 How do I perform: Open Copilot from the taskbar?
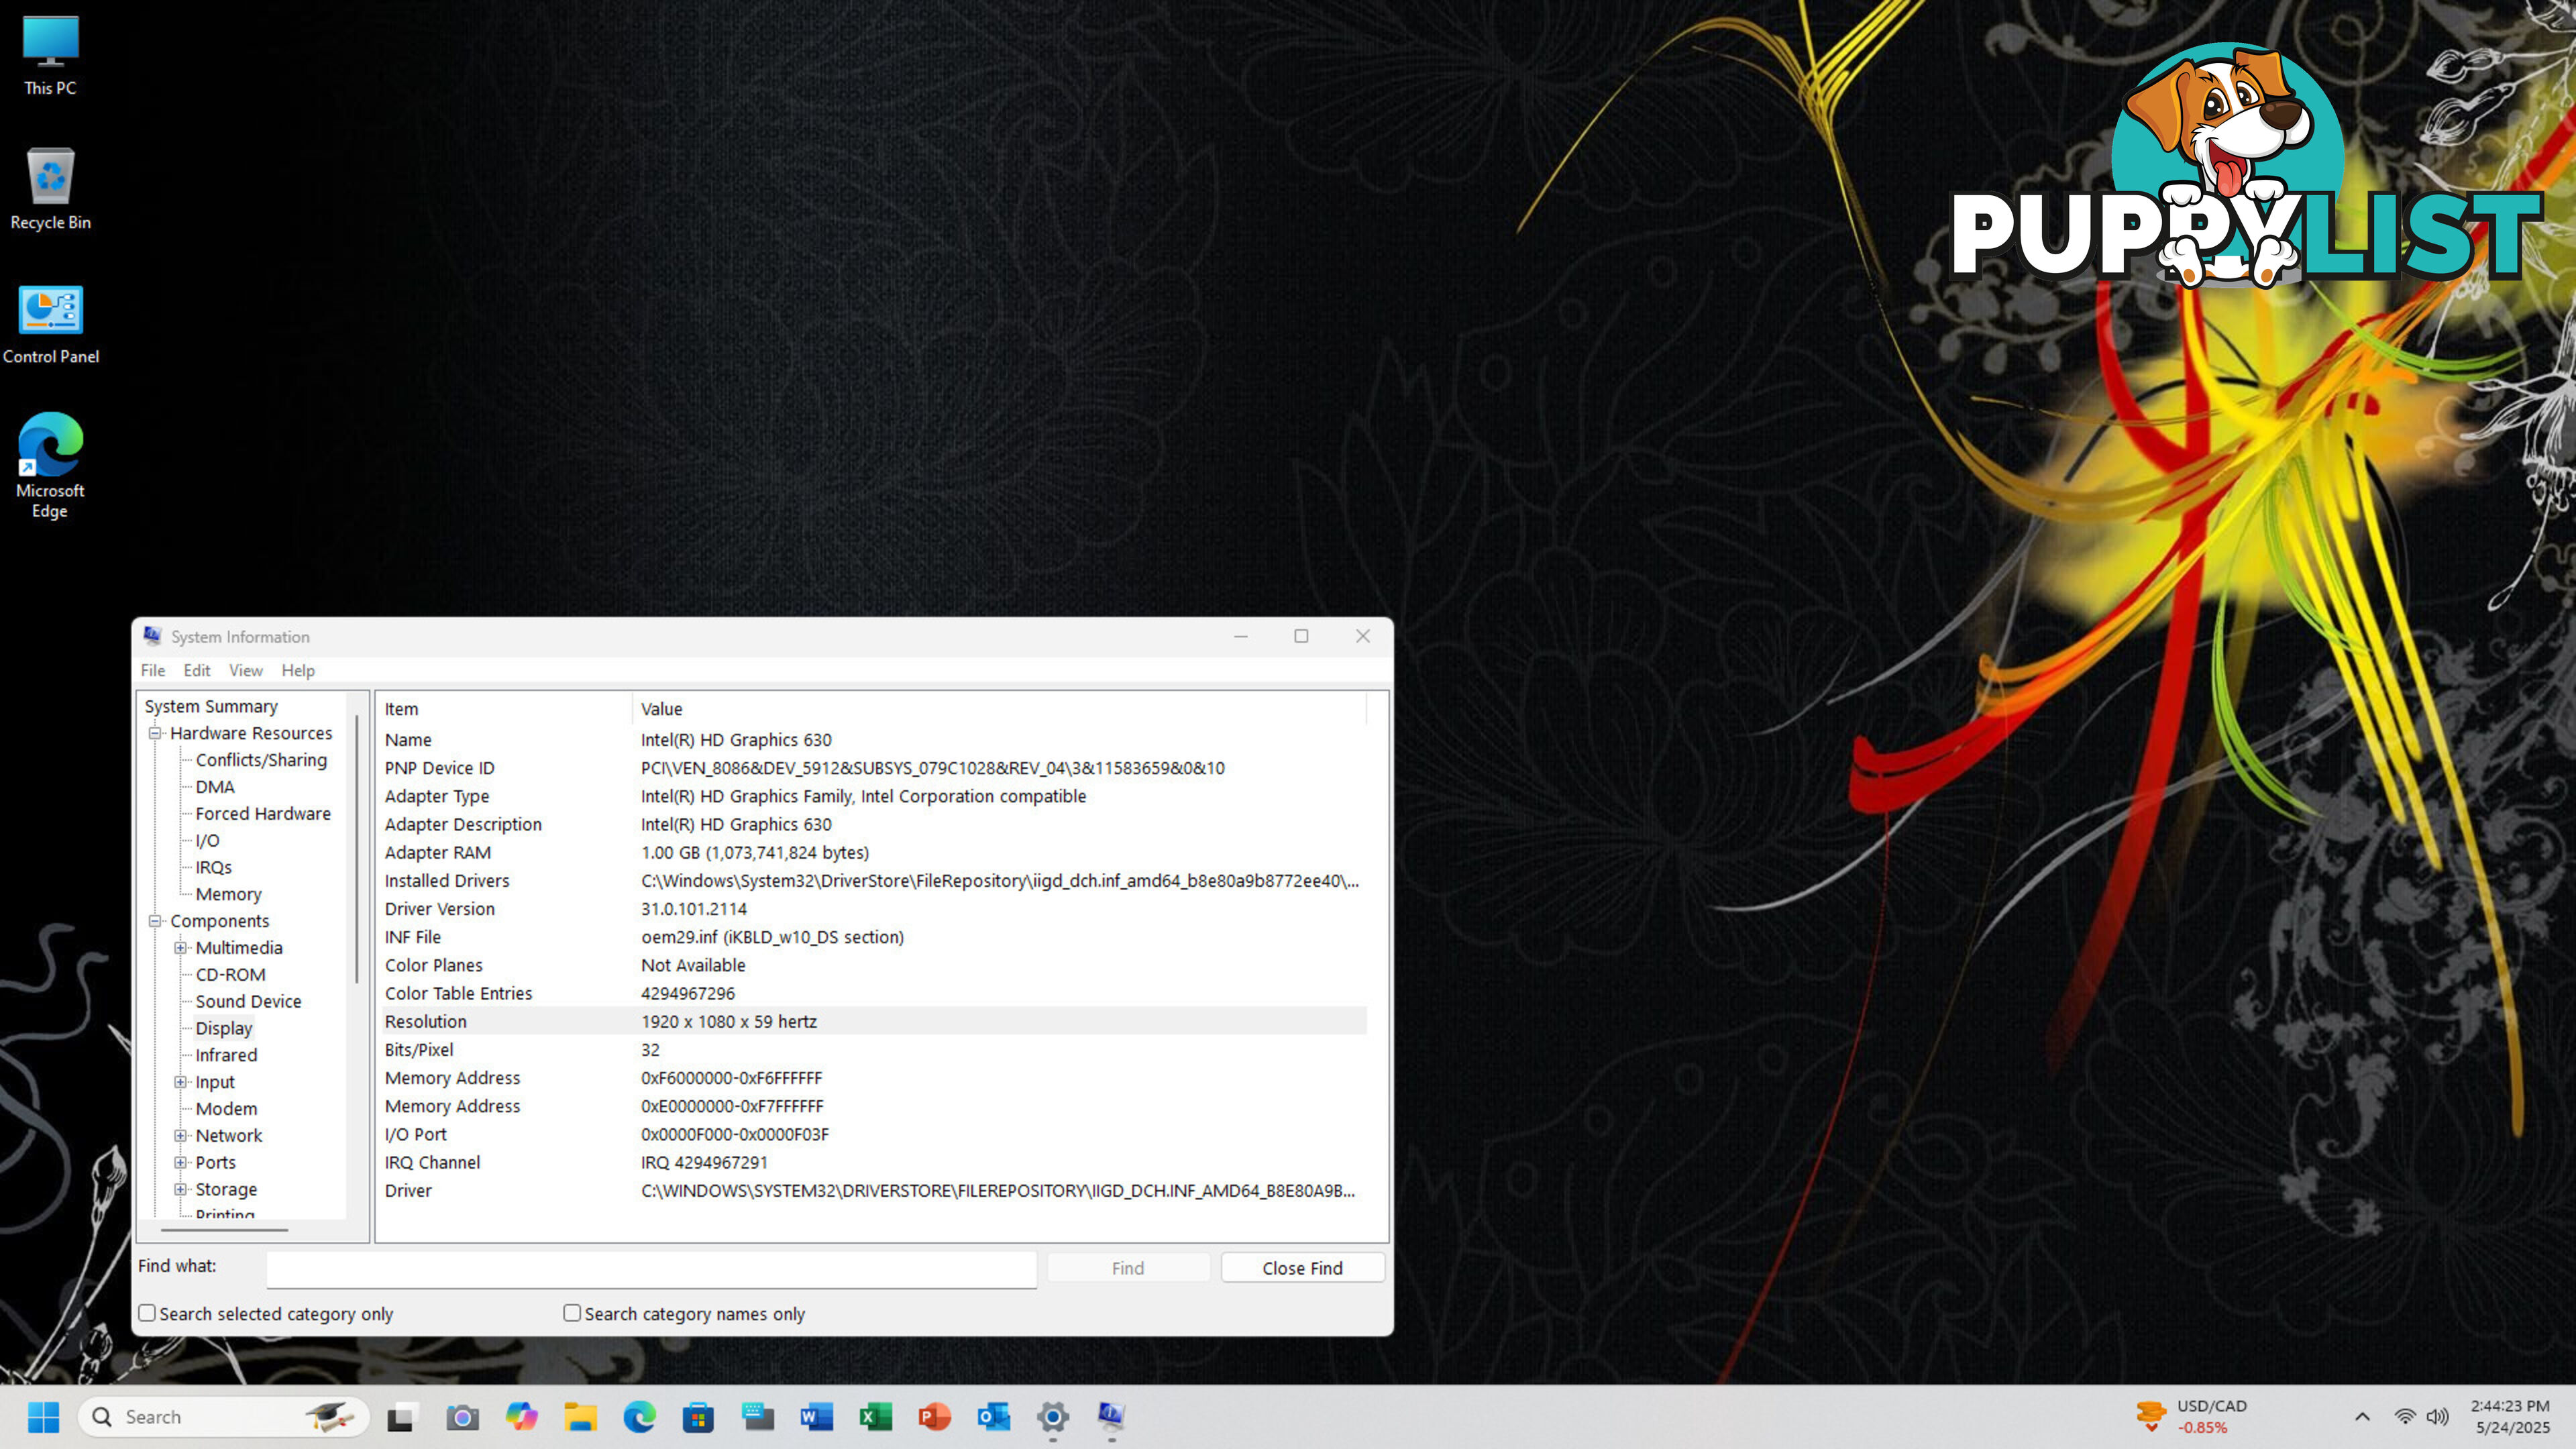tap(521, 1416)
